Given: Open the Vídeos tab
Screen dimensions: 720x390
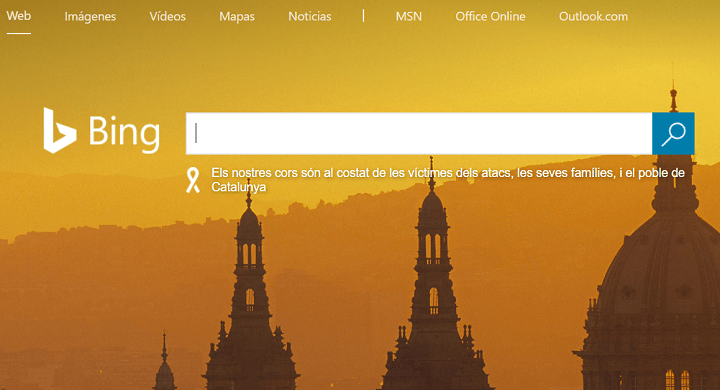Looking at the screenshot, I should (168, 17).
